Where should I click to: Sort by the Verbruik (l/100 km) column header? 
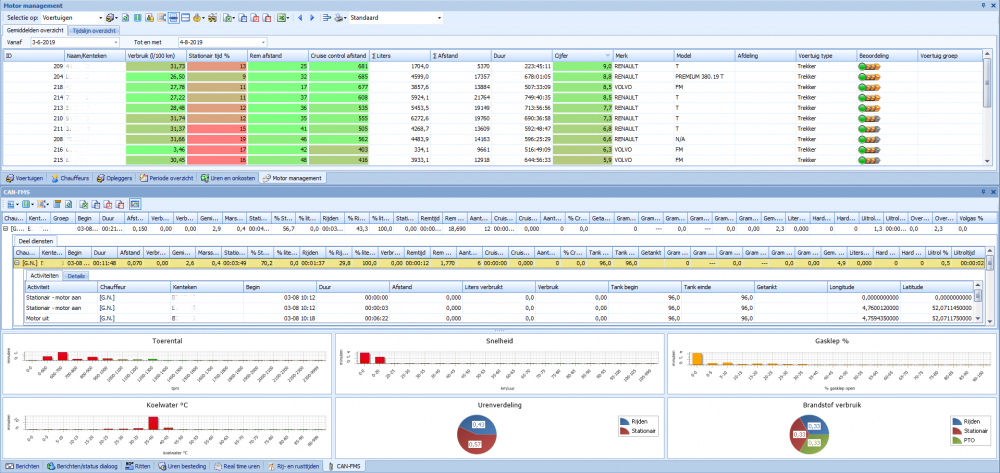point(156,56)
